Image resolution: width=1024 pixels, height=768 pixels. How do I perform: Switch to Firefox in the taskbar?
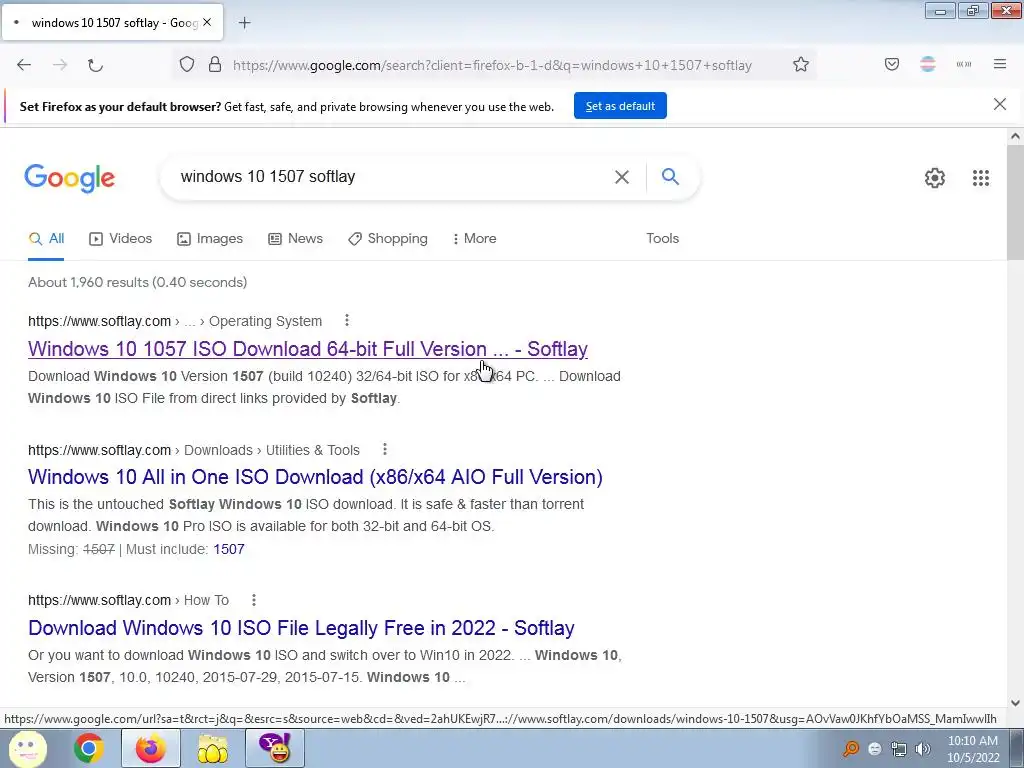pyautogui.click(x=150, y=748)
